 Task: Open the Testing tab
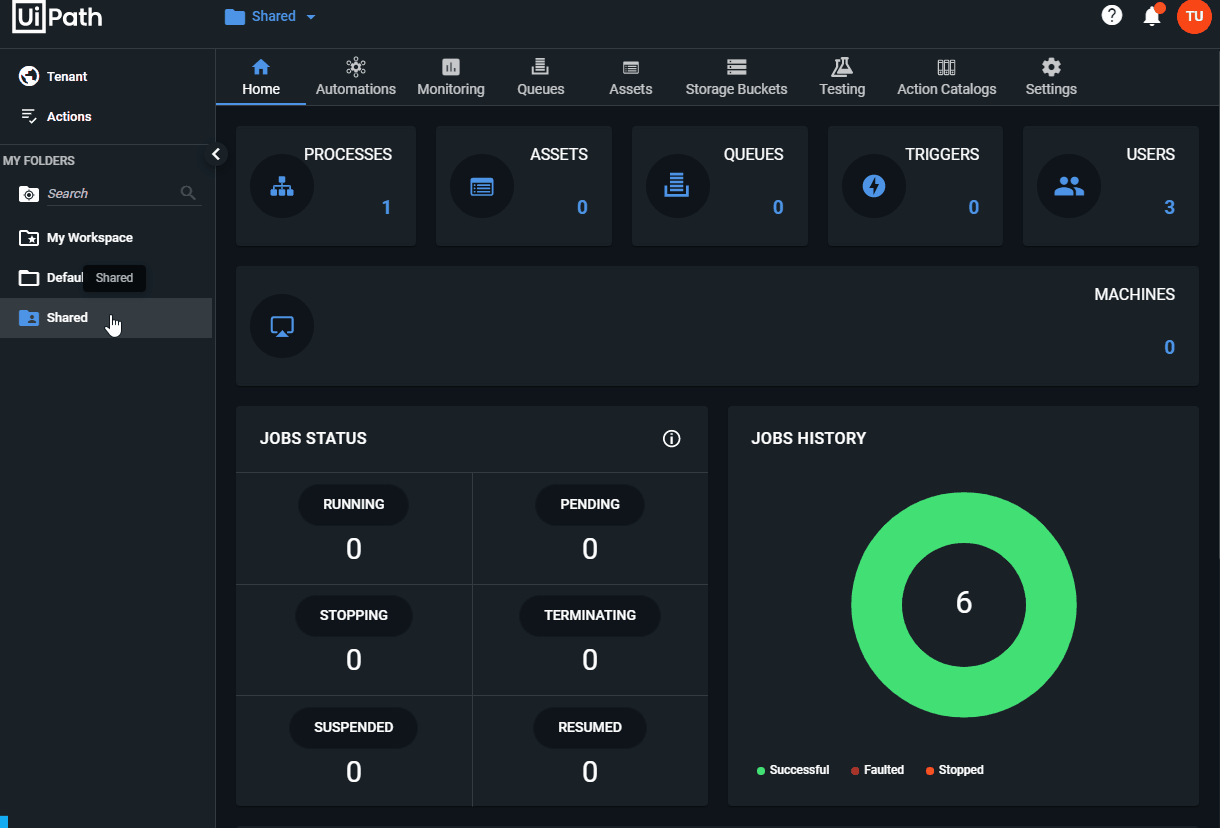point(842,77)
